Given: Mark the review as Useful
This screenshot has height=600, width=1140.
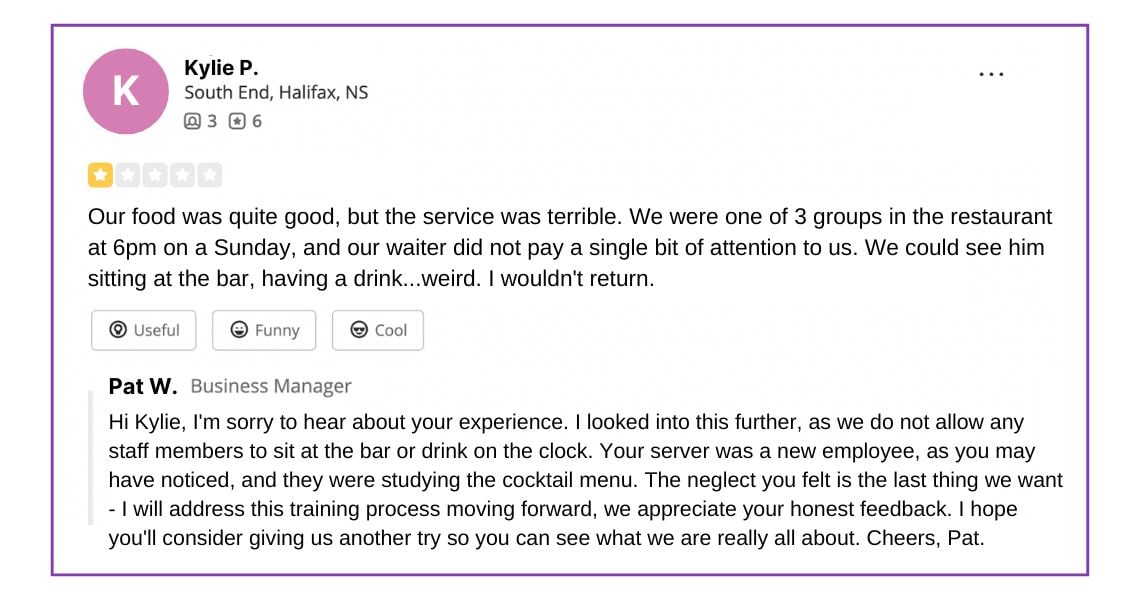Looking at the screenshot, I should (144, 330).
